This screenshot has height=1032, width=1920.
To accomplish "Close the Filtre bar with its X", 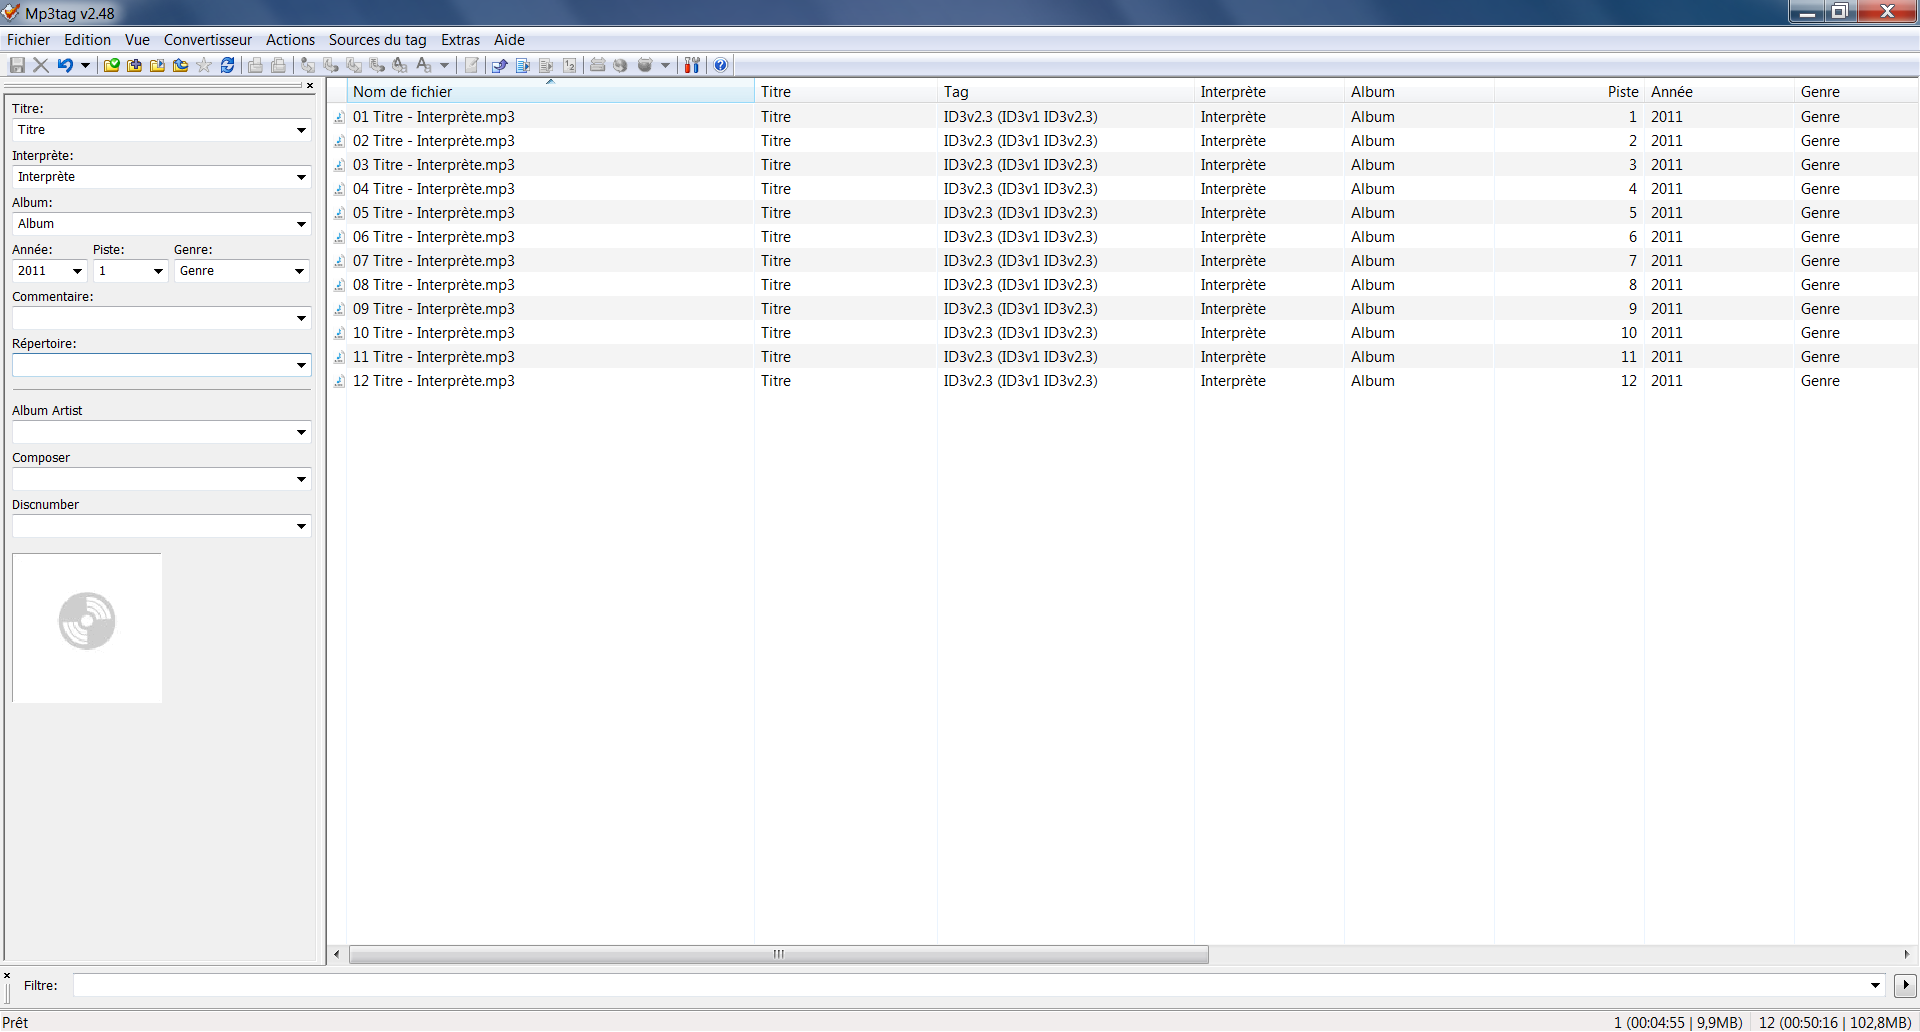I will tap(7, 975).
